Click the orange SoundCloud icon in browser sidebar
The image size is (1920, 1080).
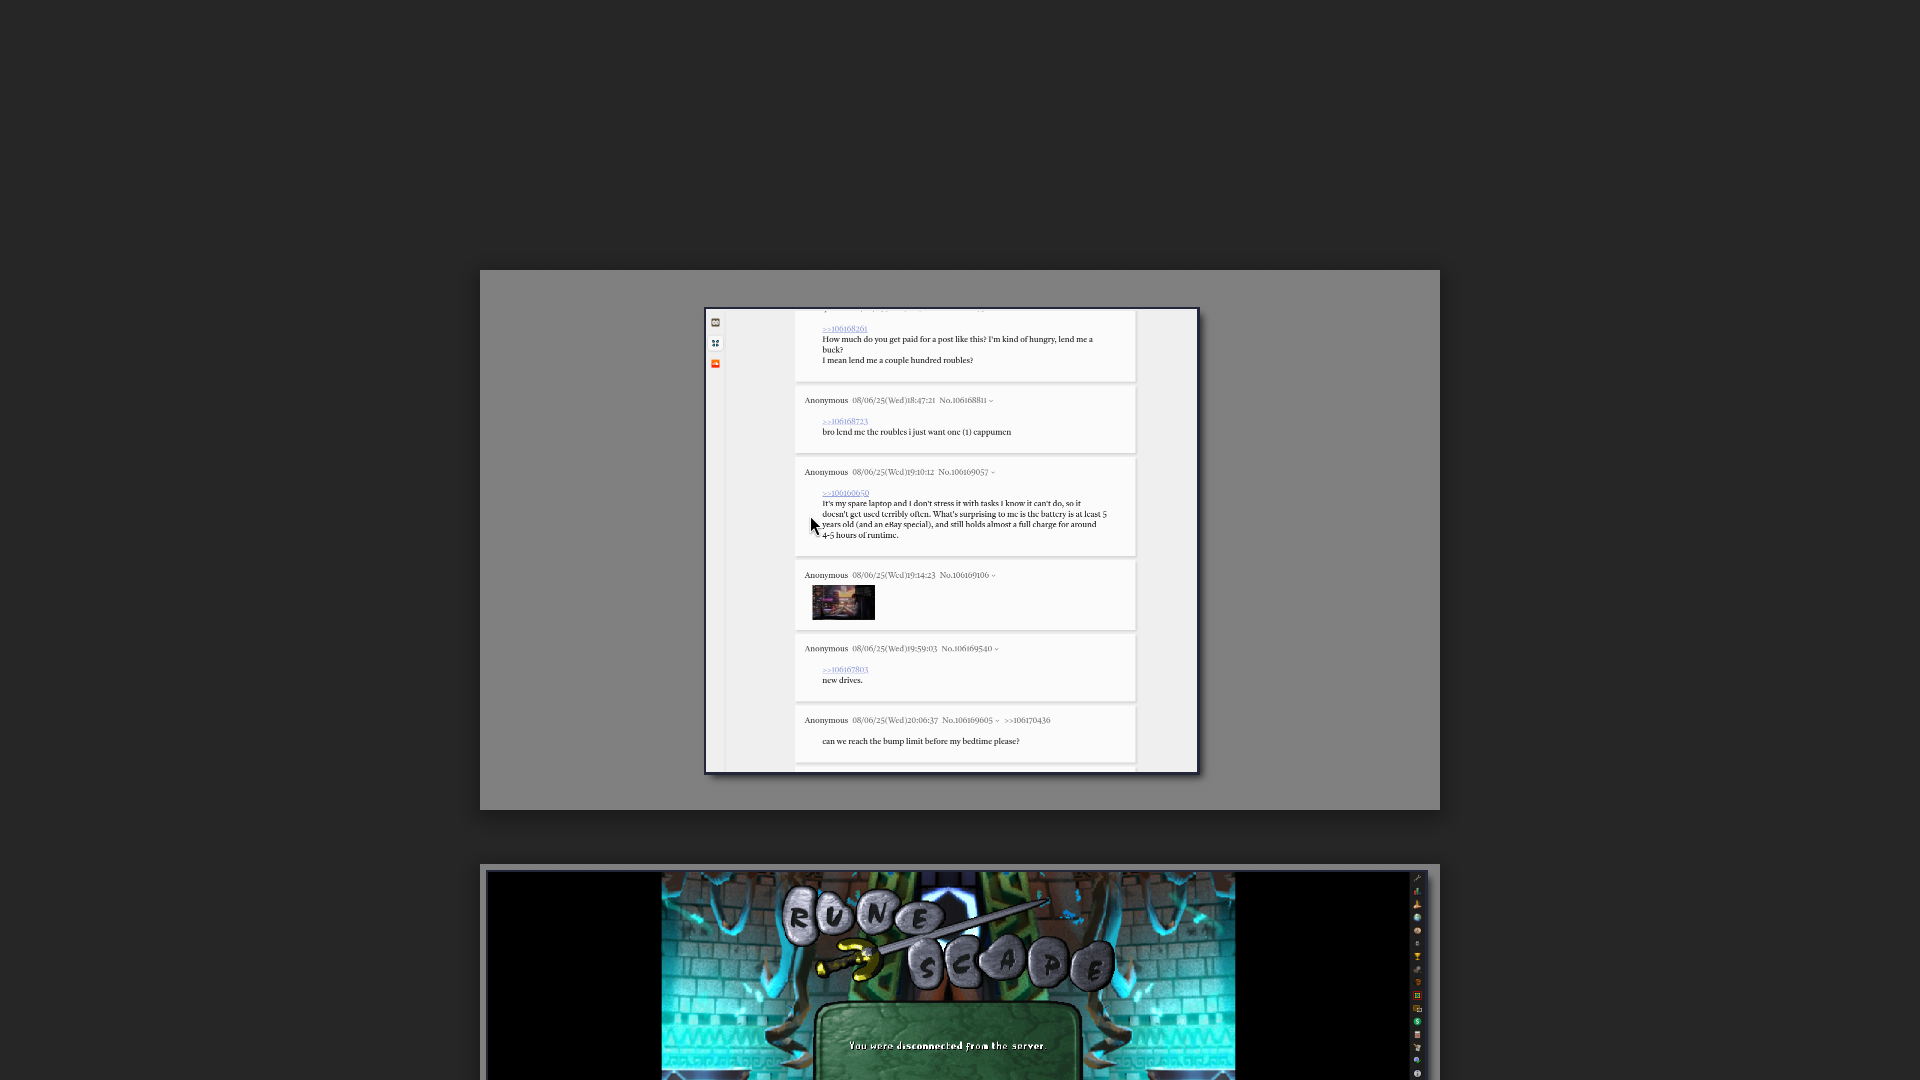coord(715,364)
